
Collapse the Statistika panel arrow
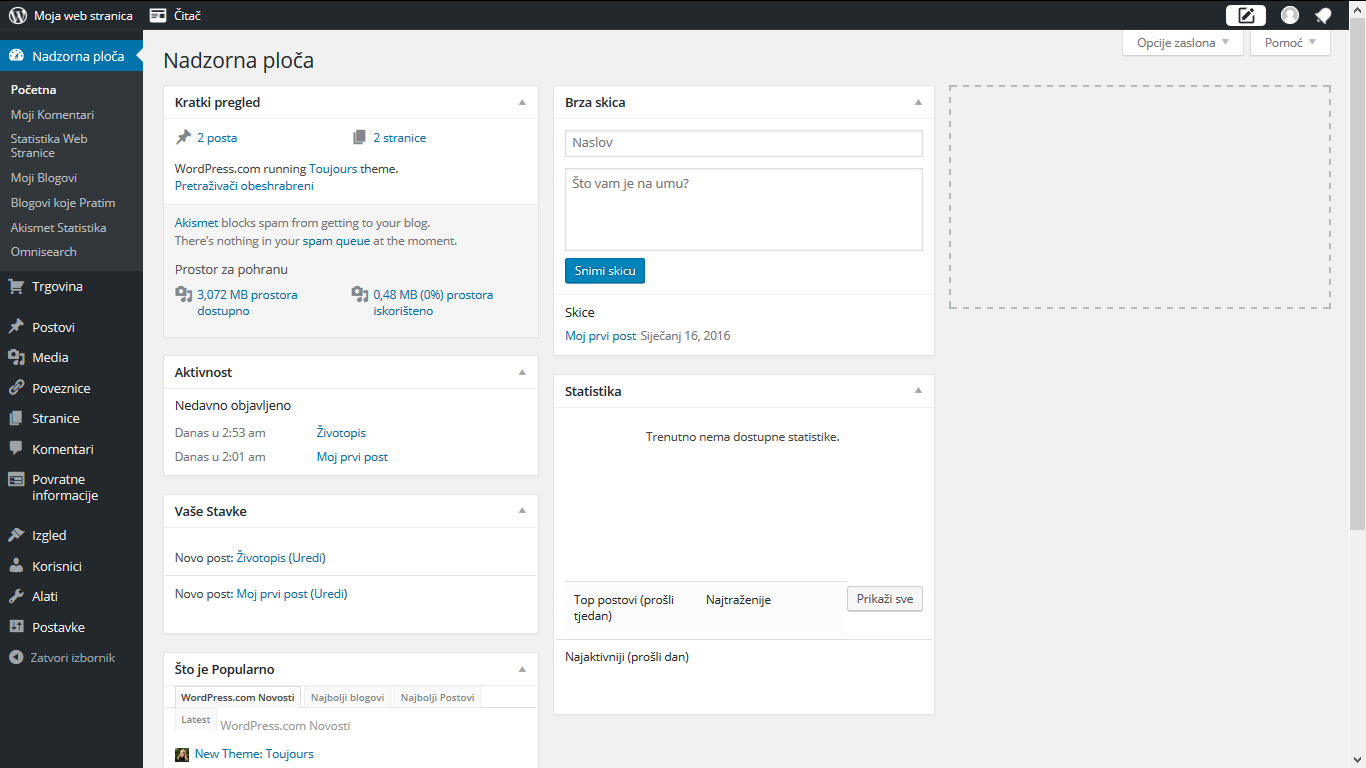918,392
